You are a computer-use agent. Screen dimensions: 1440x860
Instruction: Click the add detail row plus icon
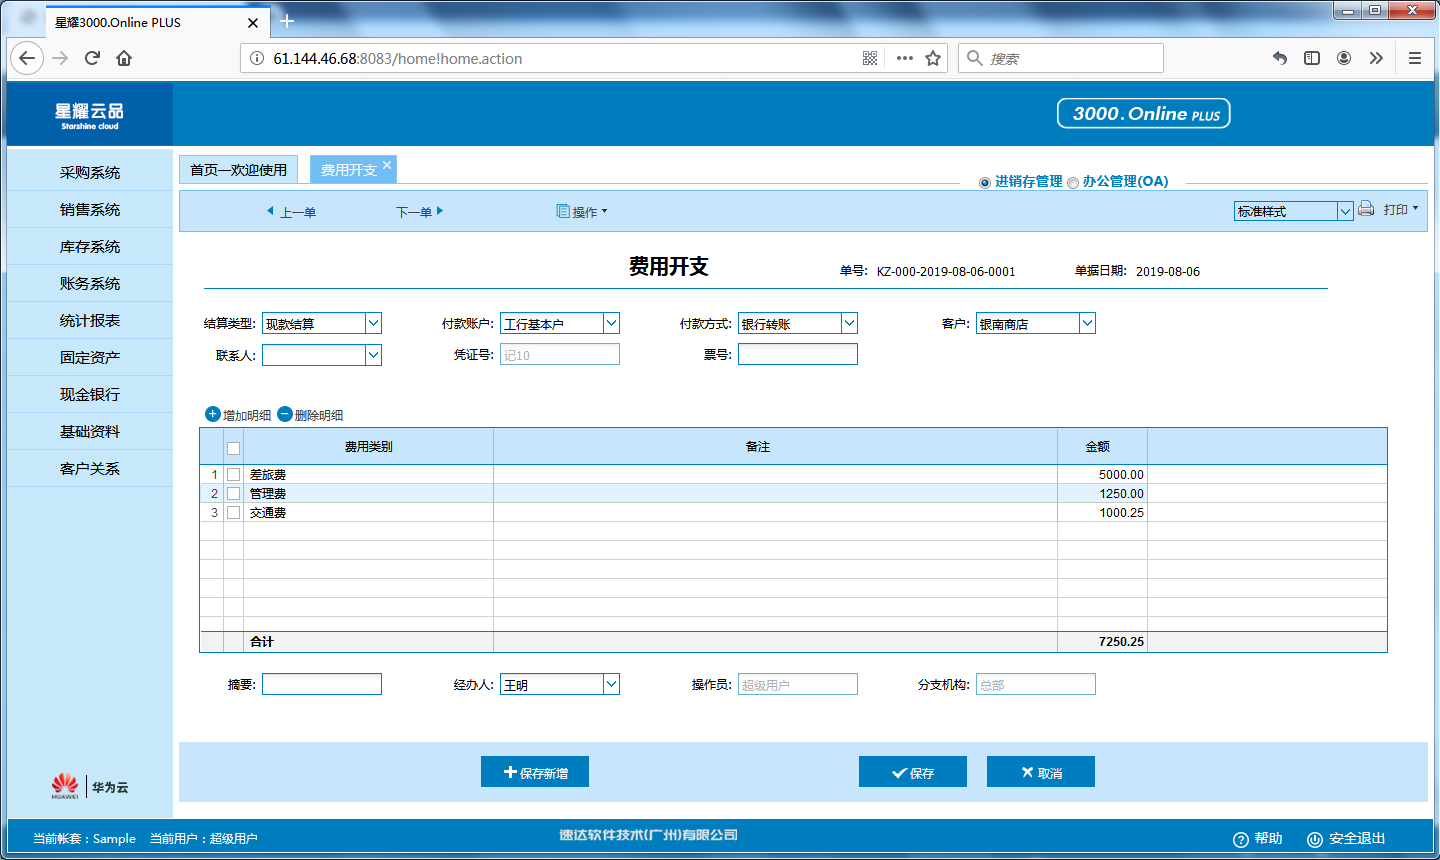pyautogui.click(x=212, y=414)
